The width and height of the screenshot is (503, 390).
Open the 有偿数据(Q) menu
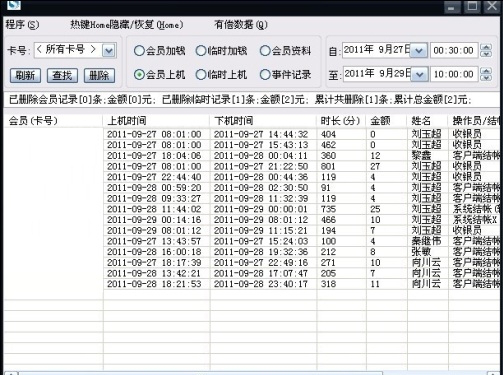click(x=241, y=25)
